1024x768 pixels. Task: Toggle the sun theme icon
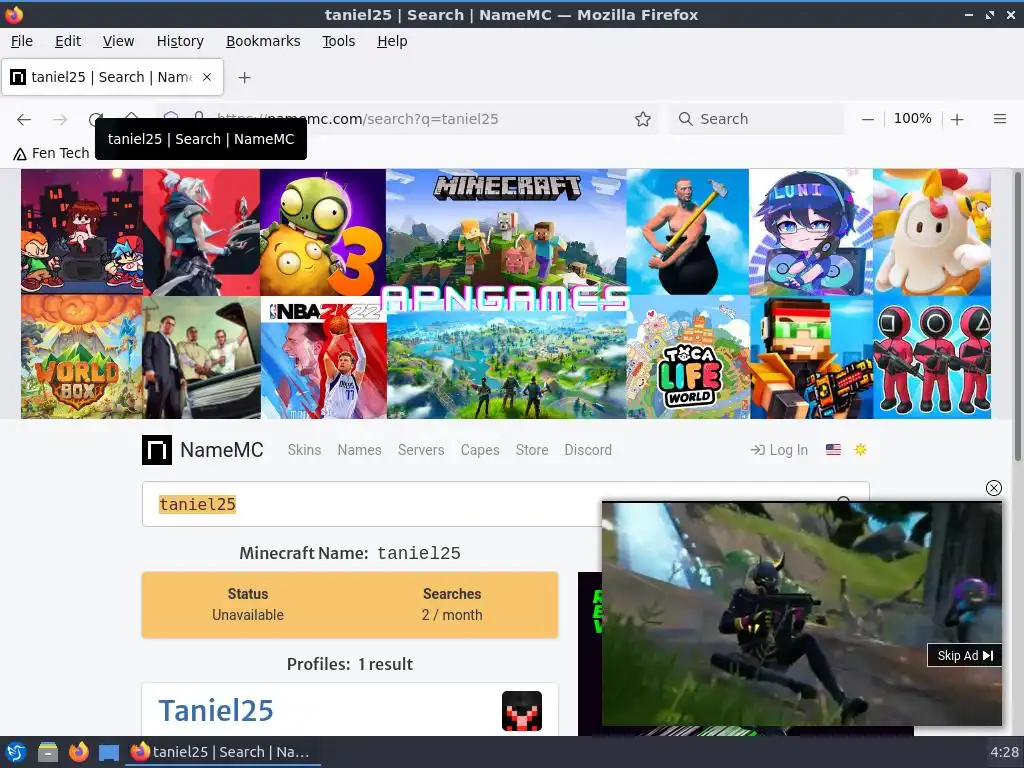point(860,449)
